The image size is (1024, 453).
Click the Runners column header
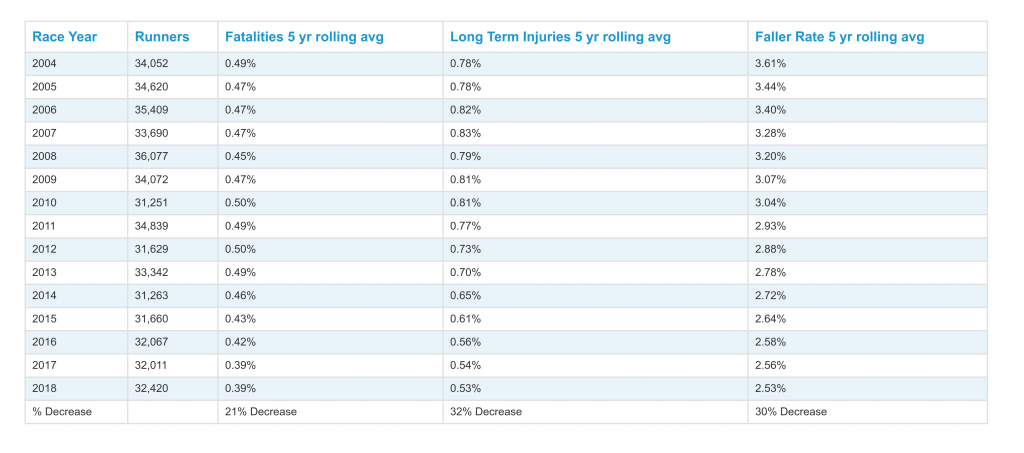coord(162,37)
